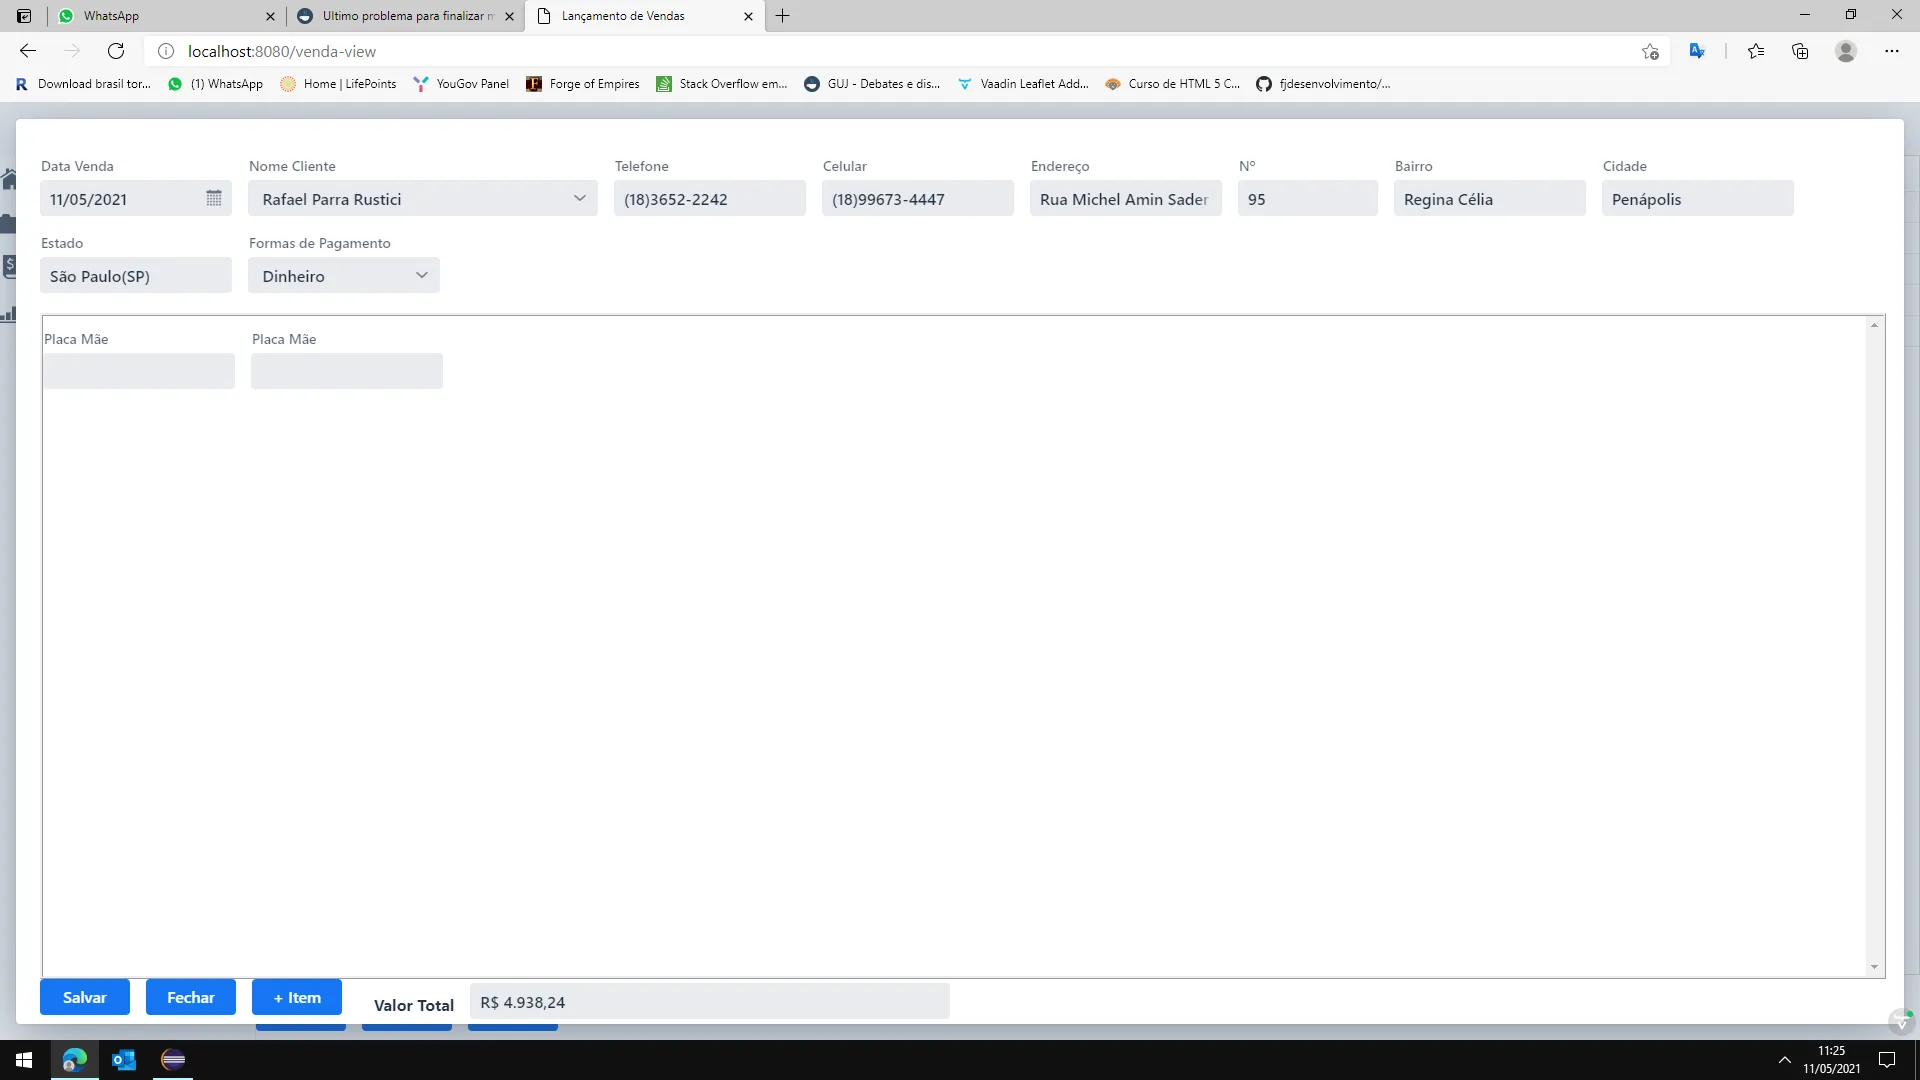Click the Salvar button

coord(85,997)
